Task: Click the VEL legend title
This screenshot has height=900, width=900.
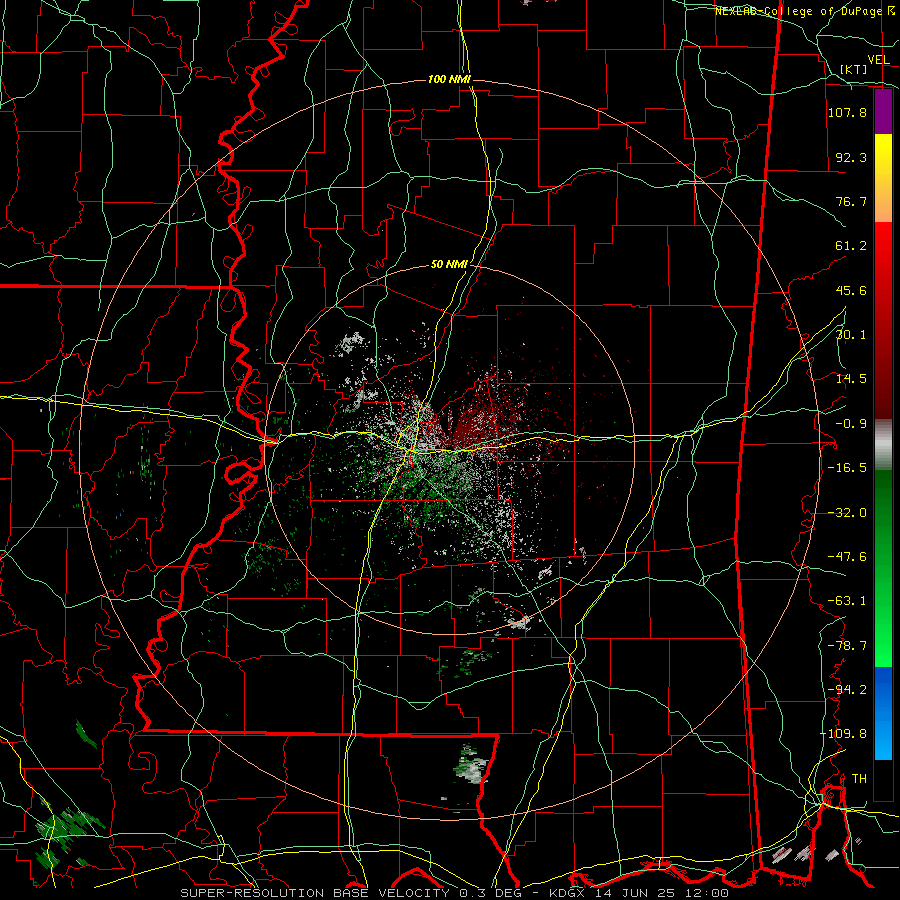Action: (x=878, y=60)
